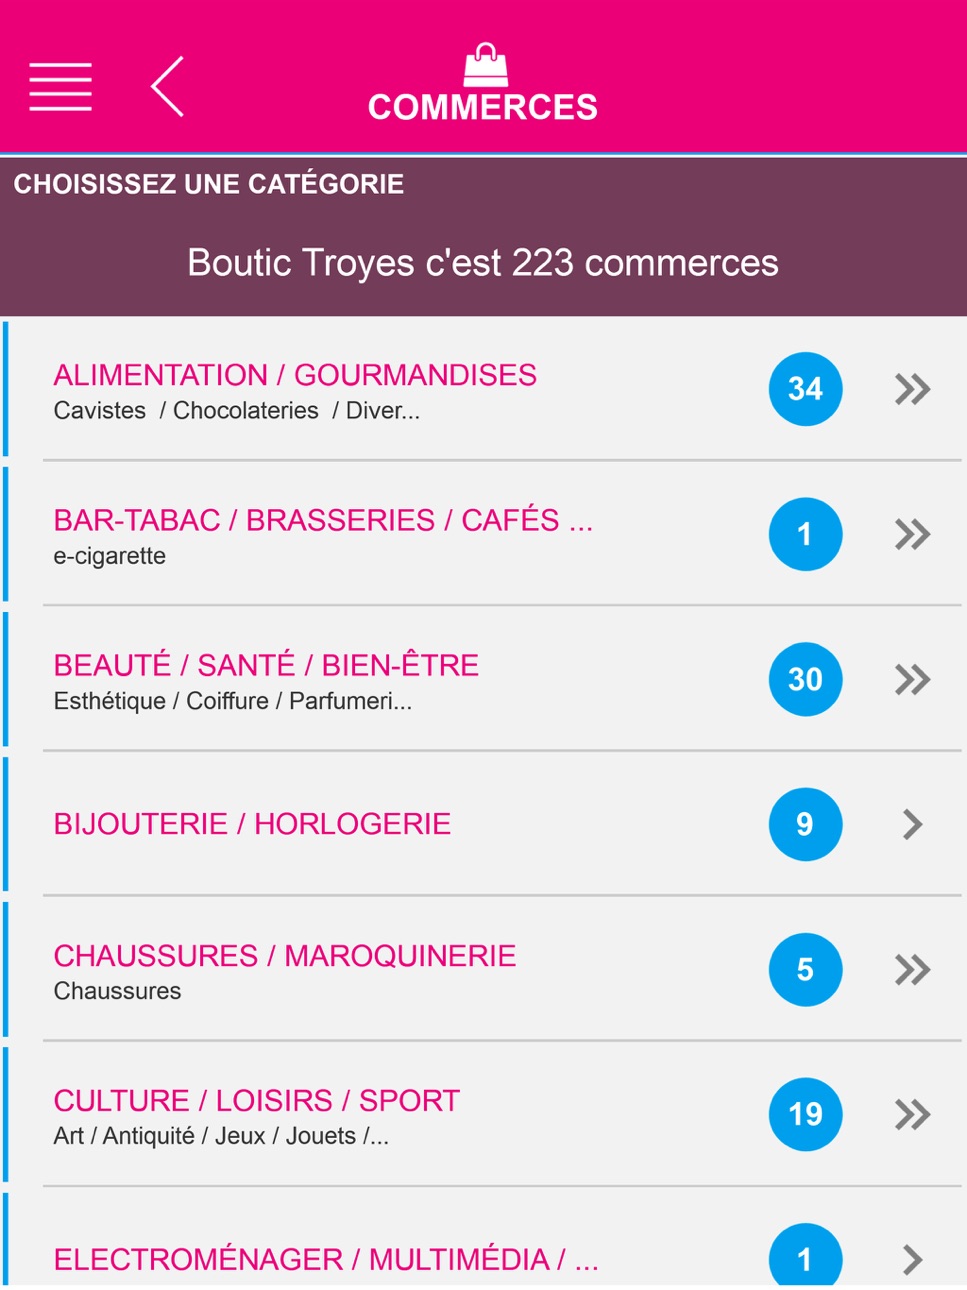Screen dimensions: 967x1290
Task: Go back with the left arrow
Action: (x=167, y=86)
